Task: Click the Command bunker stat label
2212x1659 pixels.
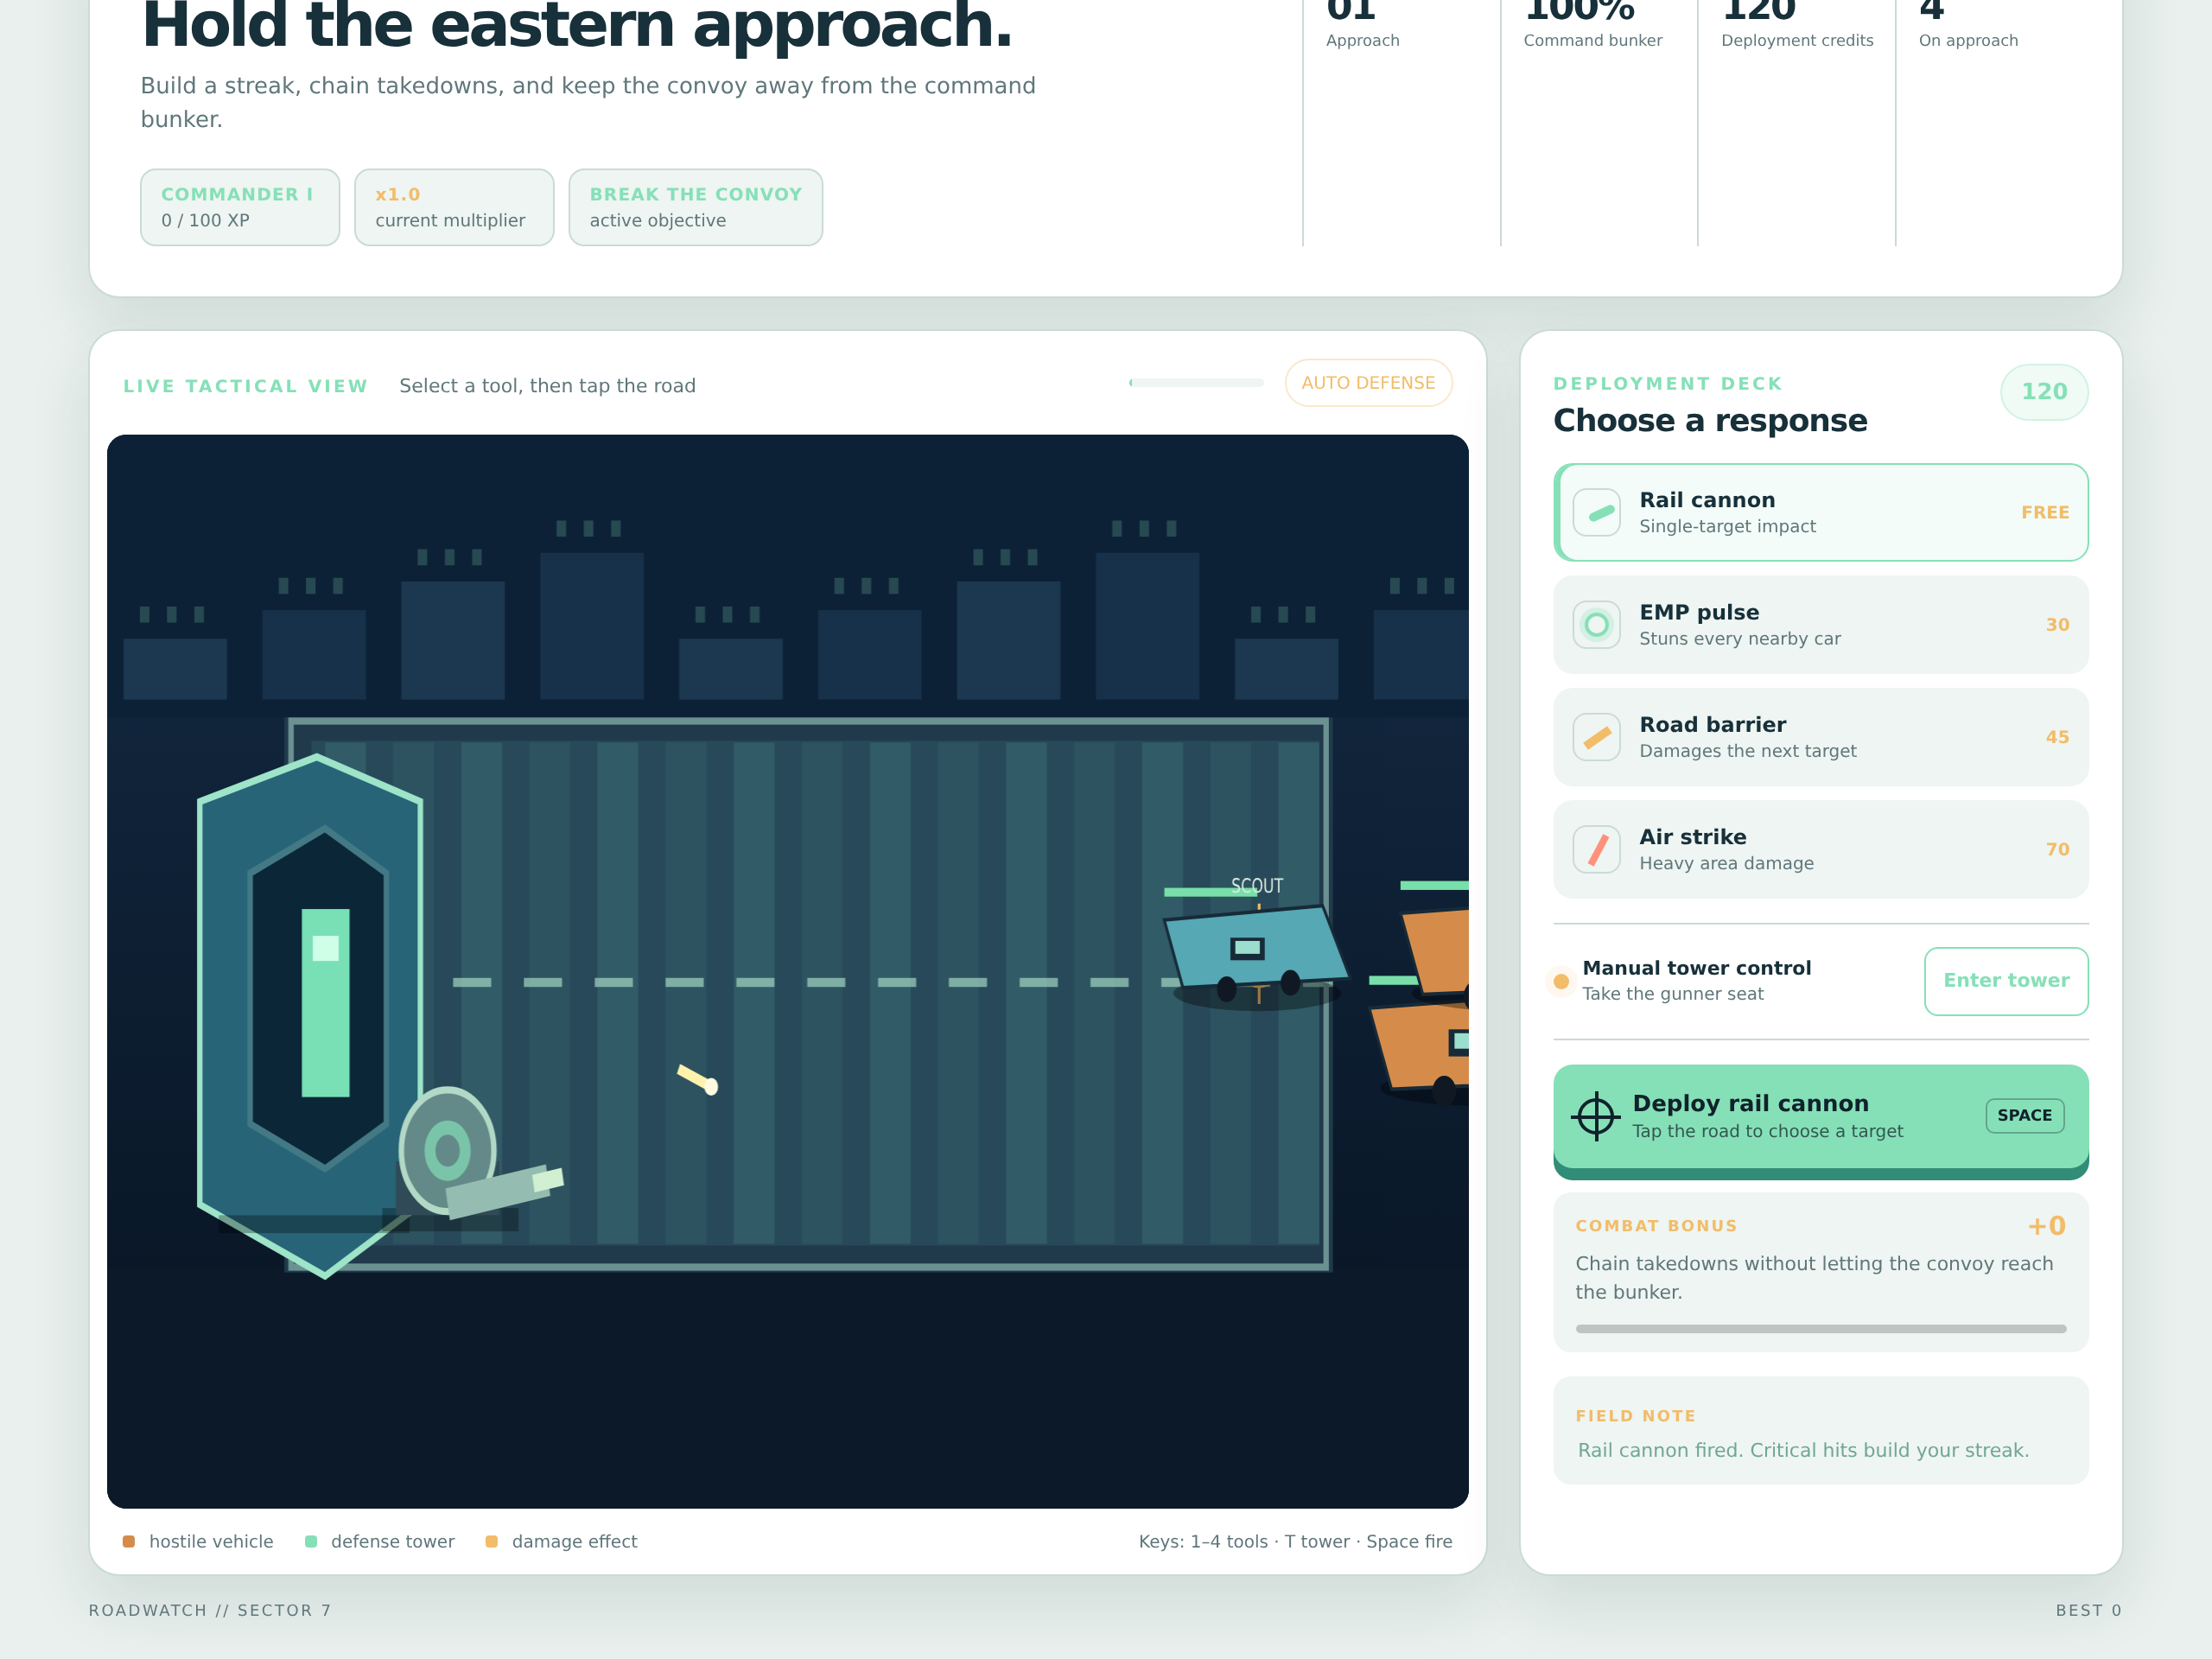Action: 1592,40
